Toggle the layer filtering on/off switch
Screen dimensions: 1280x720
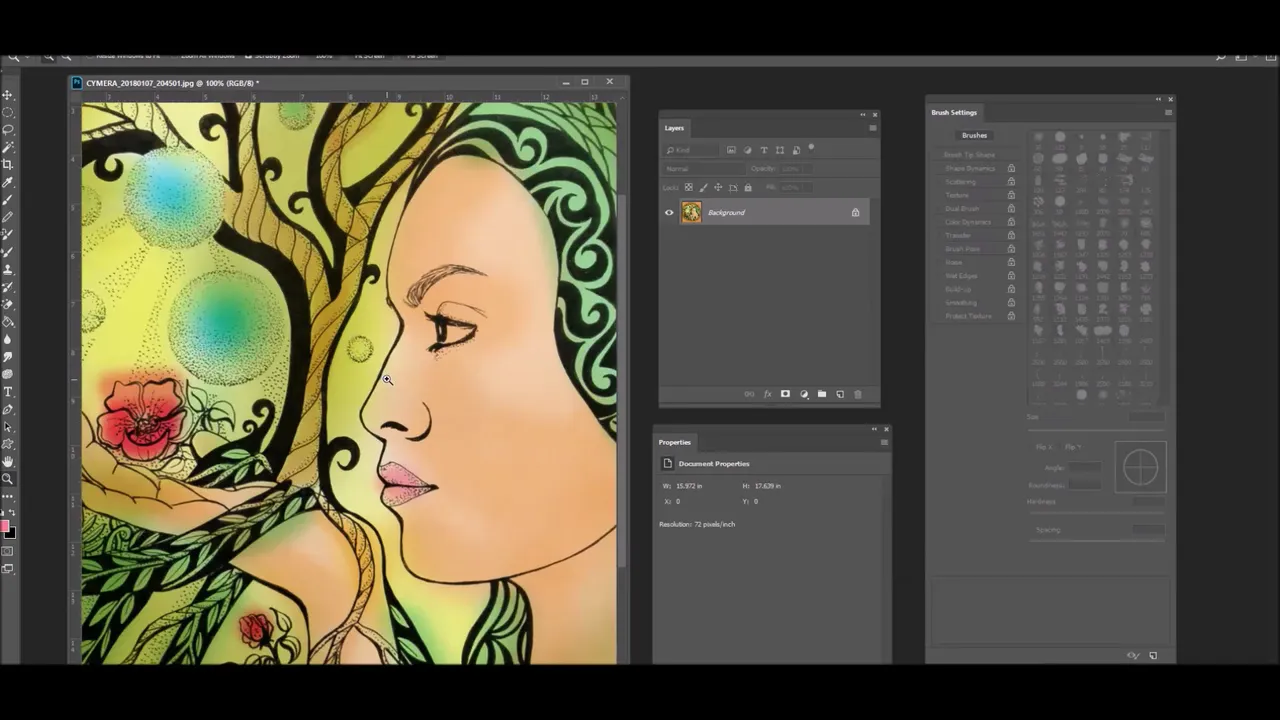811,148
